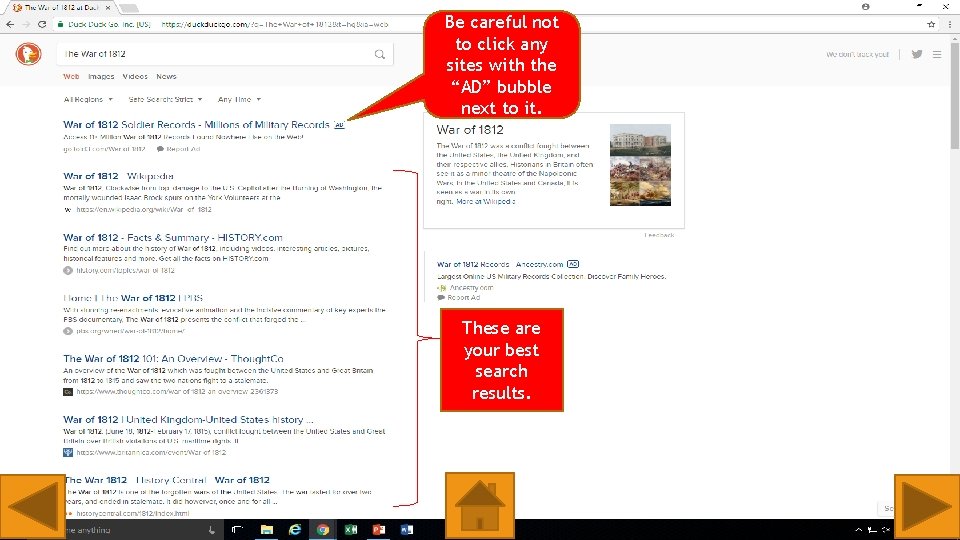Click the taskbar microphone icon
This screenshot has height=540, width=960.
click(x=212, y=530)
